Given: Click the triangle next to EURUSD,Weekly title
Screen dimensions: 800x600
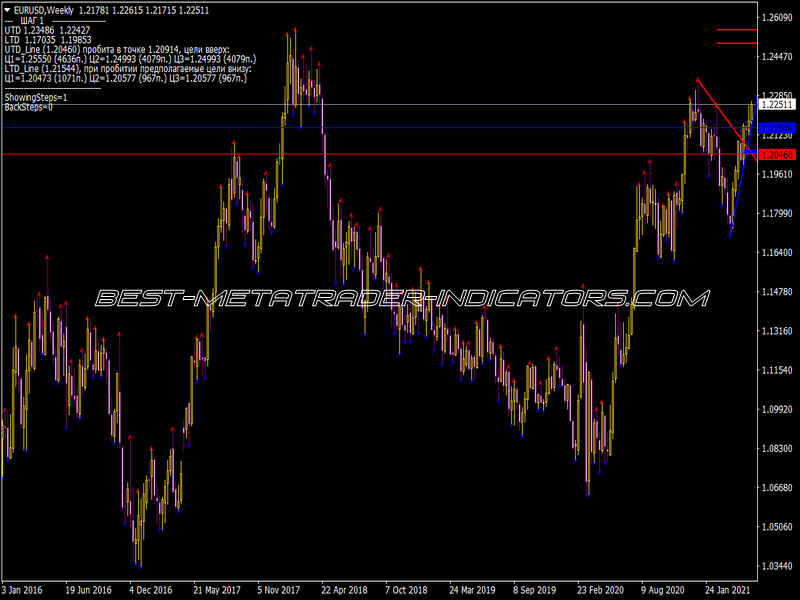Looking at the screenshot, I should [7, 10].
